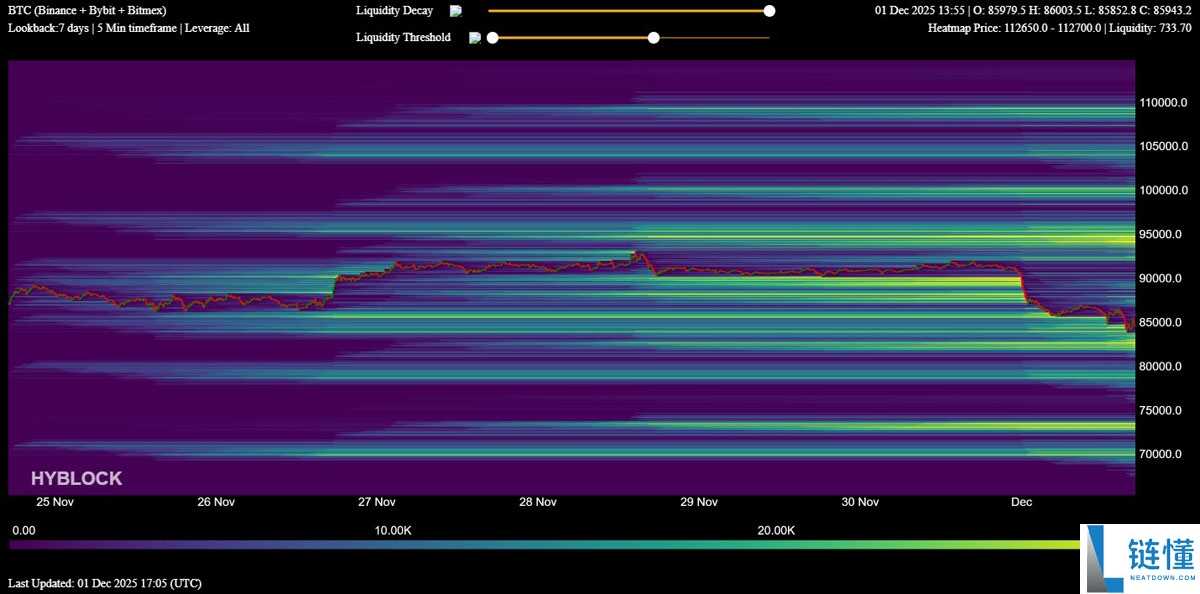
Task: Click the 29 Nov date axis label
Action: tap(699, 502)
